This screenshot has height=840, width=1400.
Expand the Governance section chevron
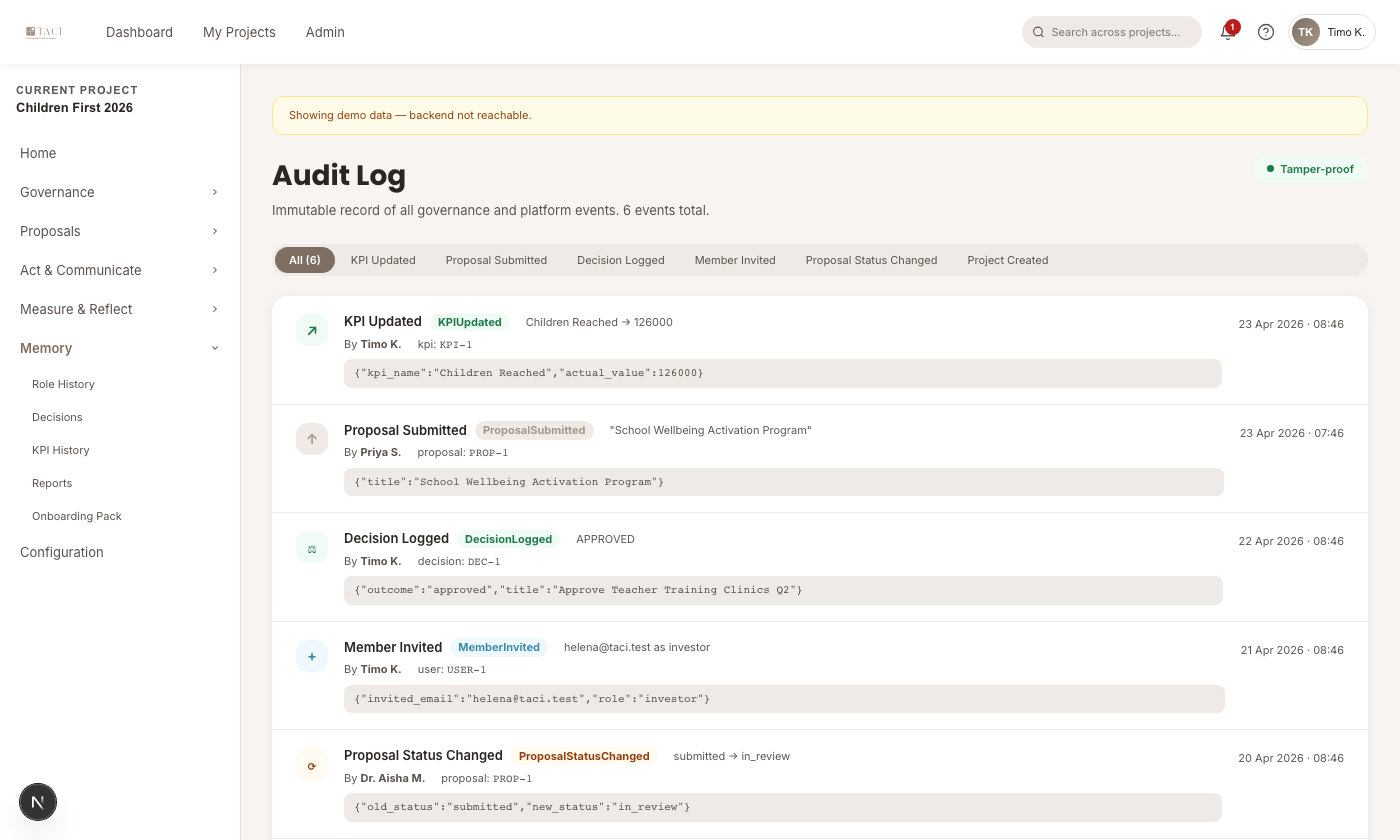[x=214, y=192]
